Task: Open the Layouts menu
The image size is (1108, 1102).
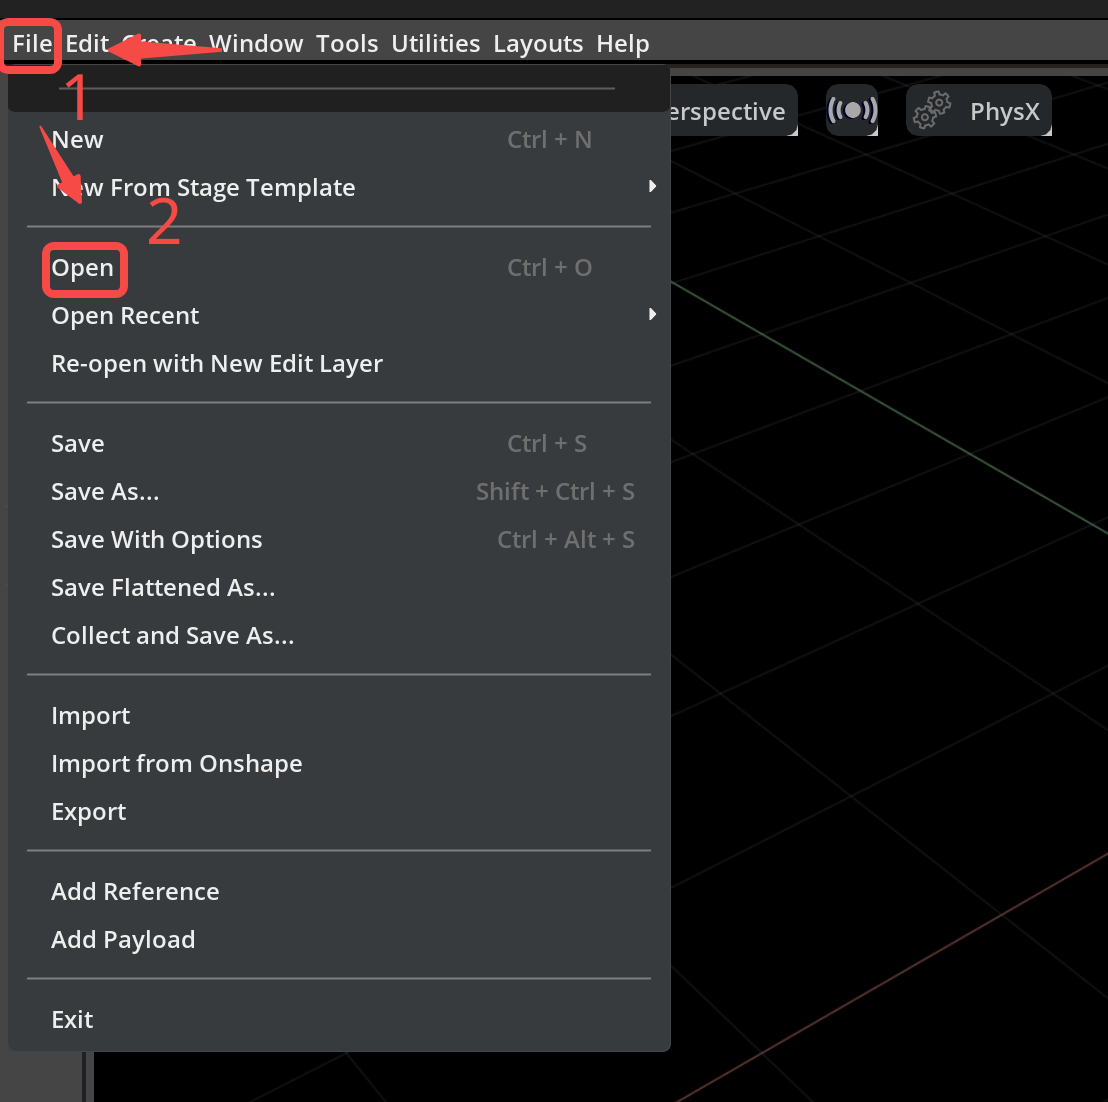Action: tap(538, 44)
